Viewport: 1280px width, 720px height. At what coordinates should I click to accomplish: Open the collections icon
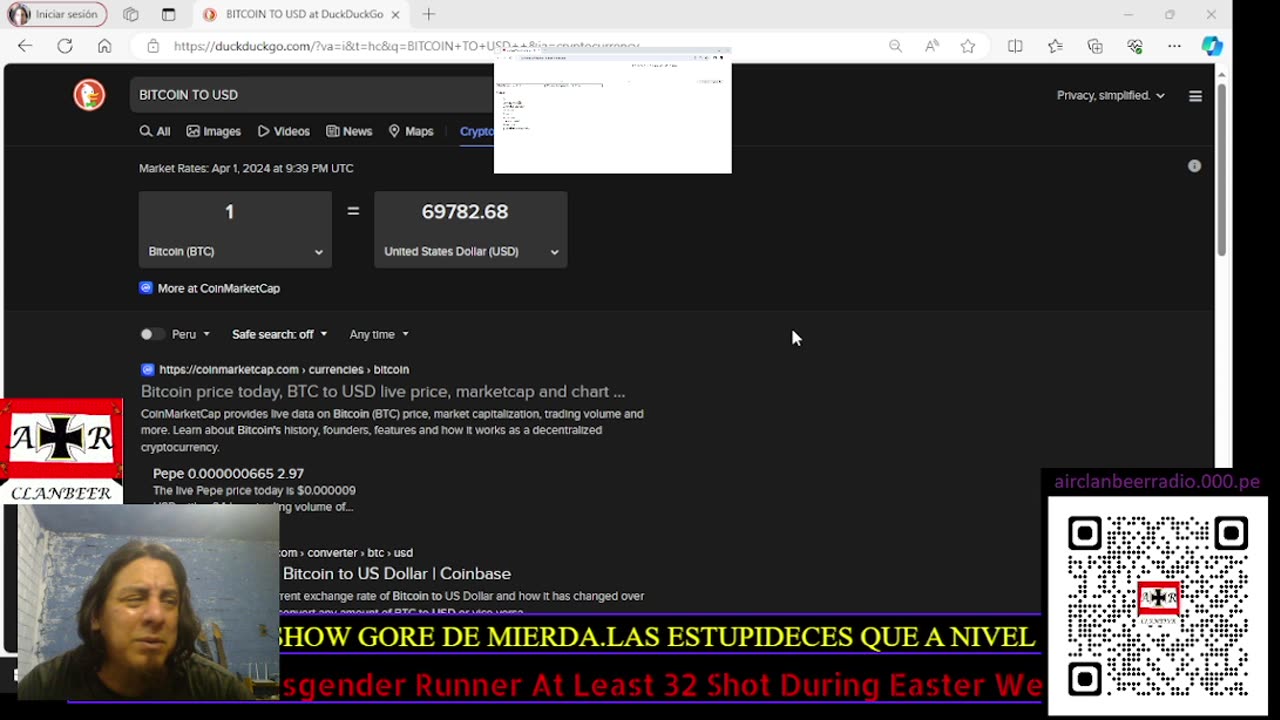[x=1095, y=46]
